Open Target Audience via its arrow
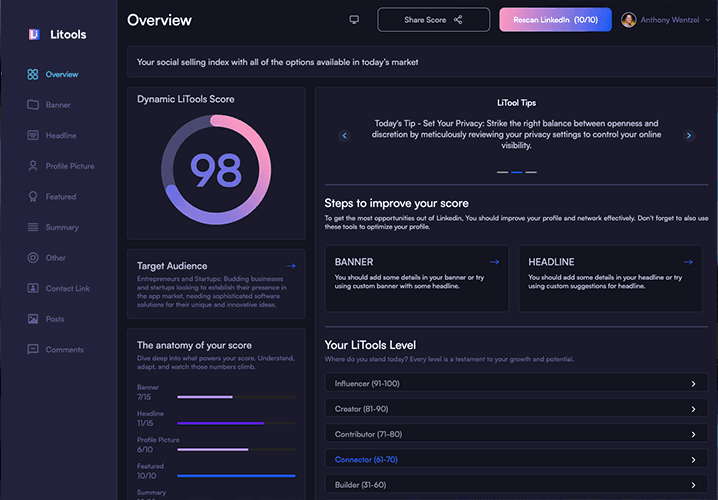The width and height of the screenshot is (718, 500). (x=291, y=266)
